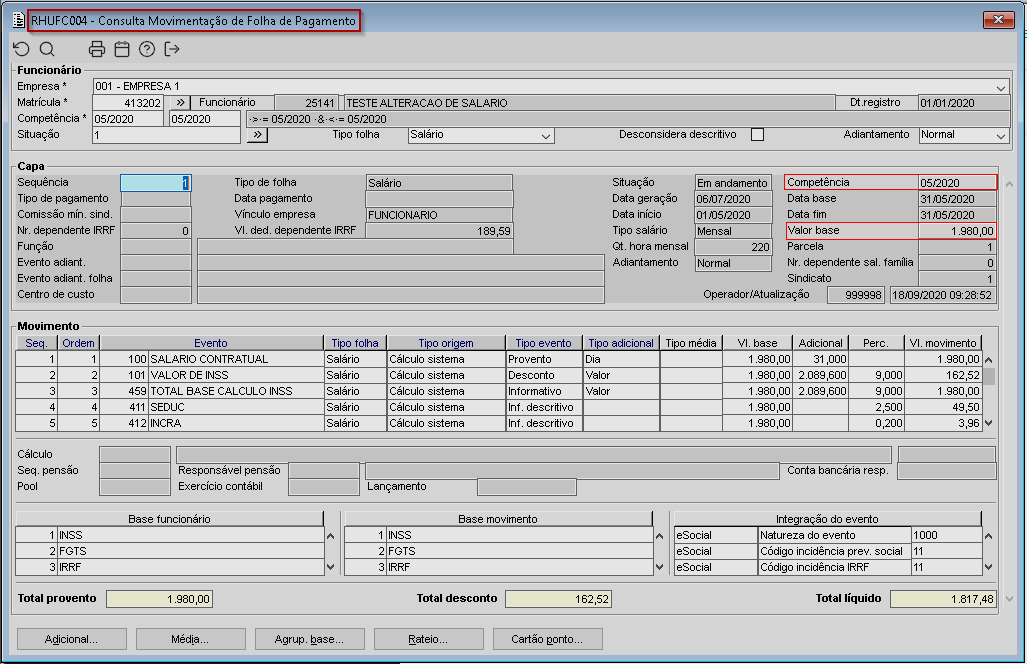This screenshot has height=664, width=1027.
Task: Expand the Empresa dropdown
Action: point(1001,88)
